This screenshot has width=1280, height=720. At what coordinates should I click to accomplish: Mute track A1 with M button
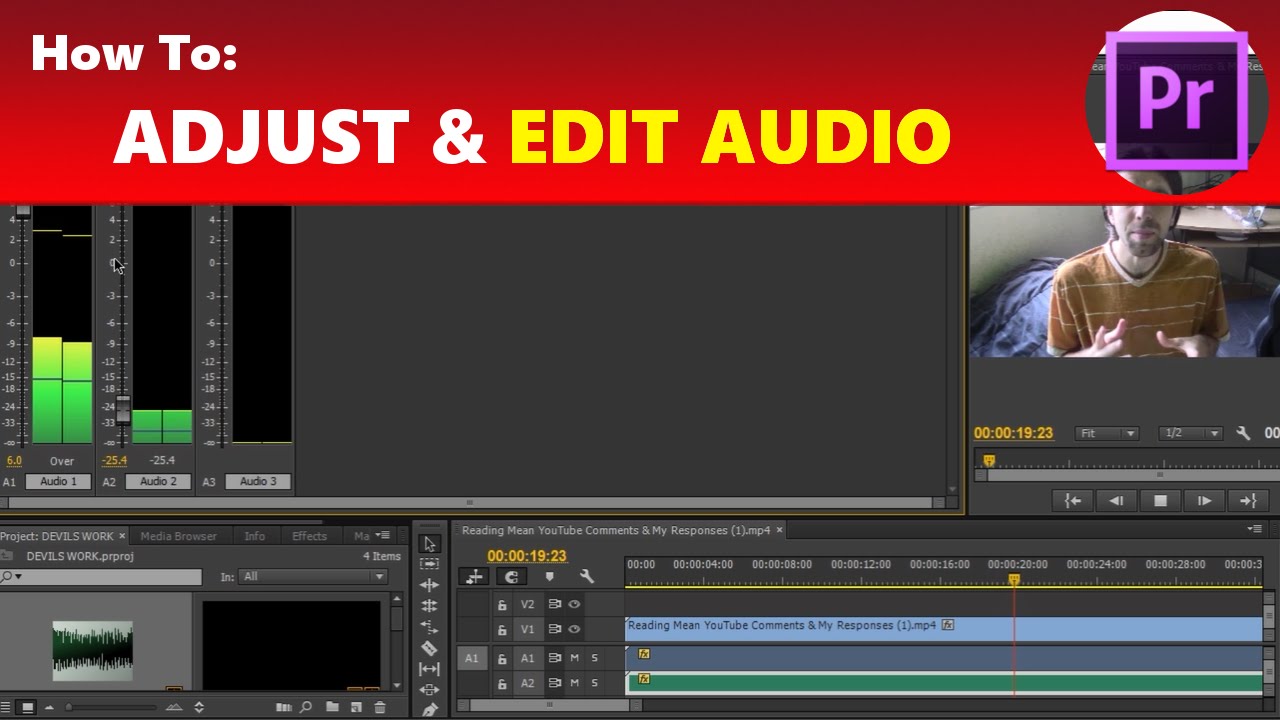click(x=575, y=658)
